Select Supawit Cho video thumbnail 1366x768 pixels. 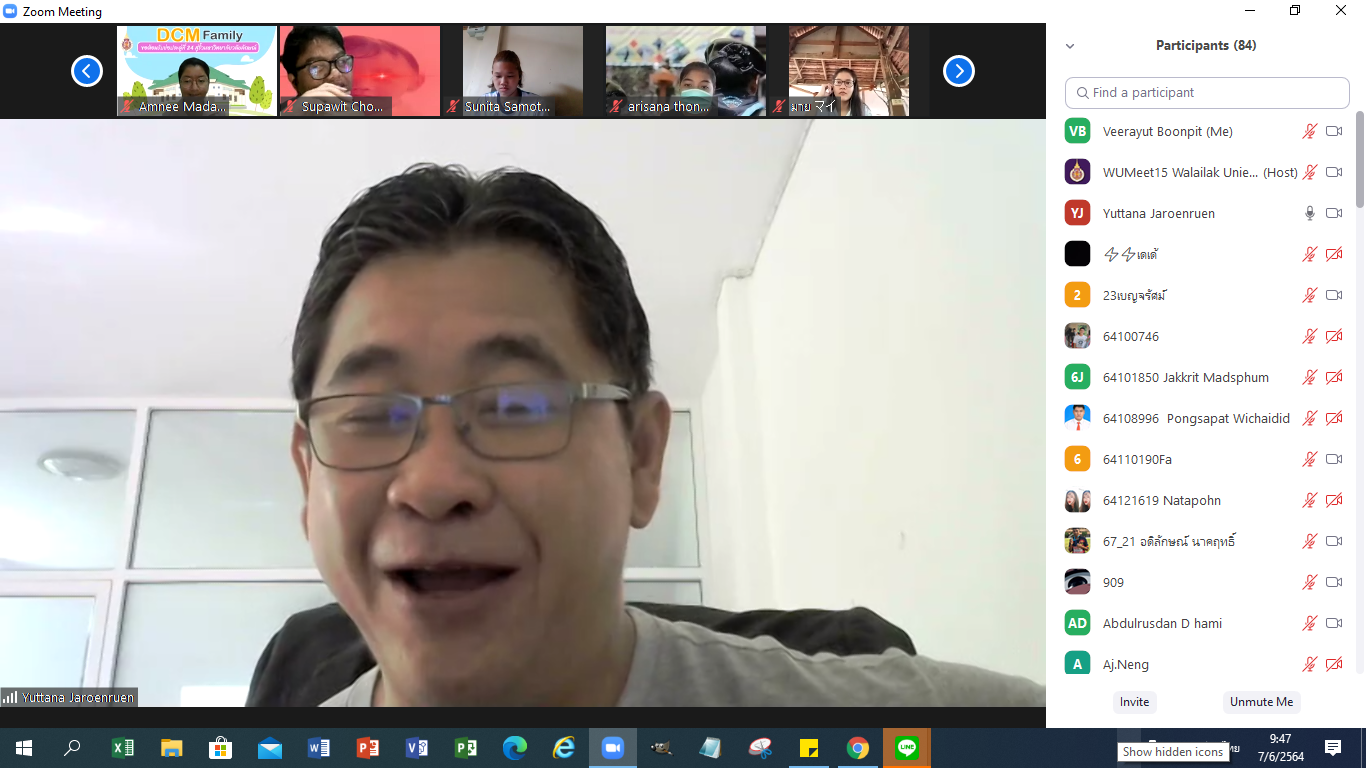(360, 71)
